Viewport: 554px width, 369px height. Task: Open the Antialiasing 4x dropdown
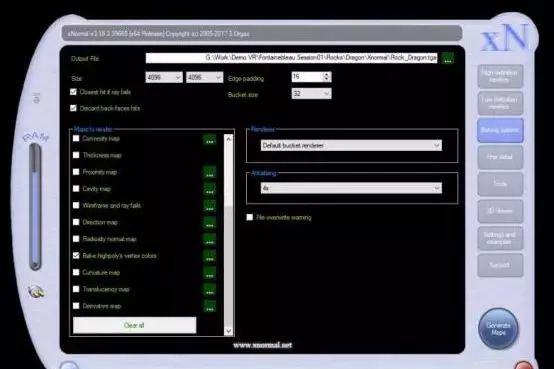point(351,188)
